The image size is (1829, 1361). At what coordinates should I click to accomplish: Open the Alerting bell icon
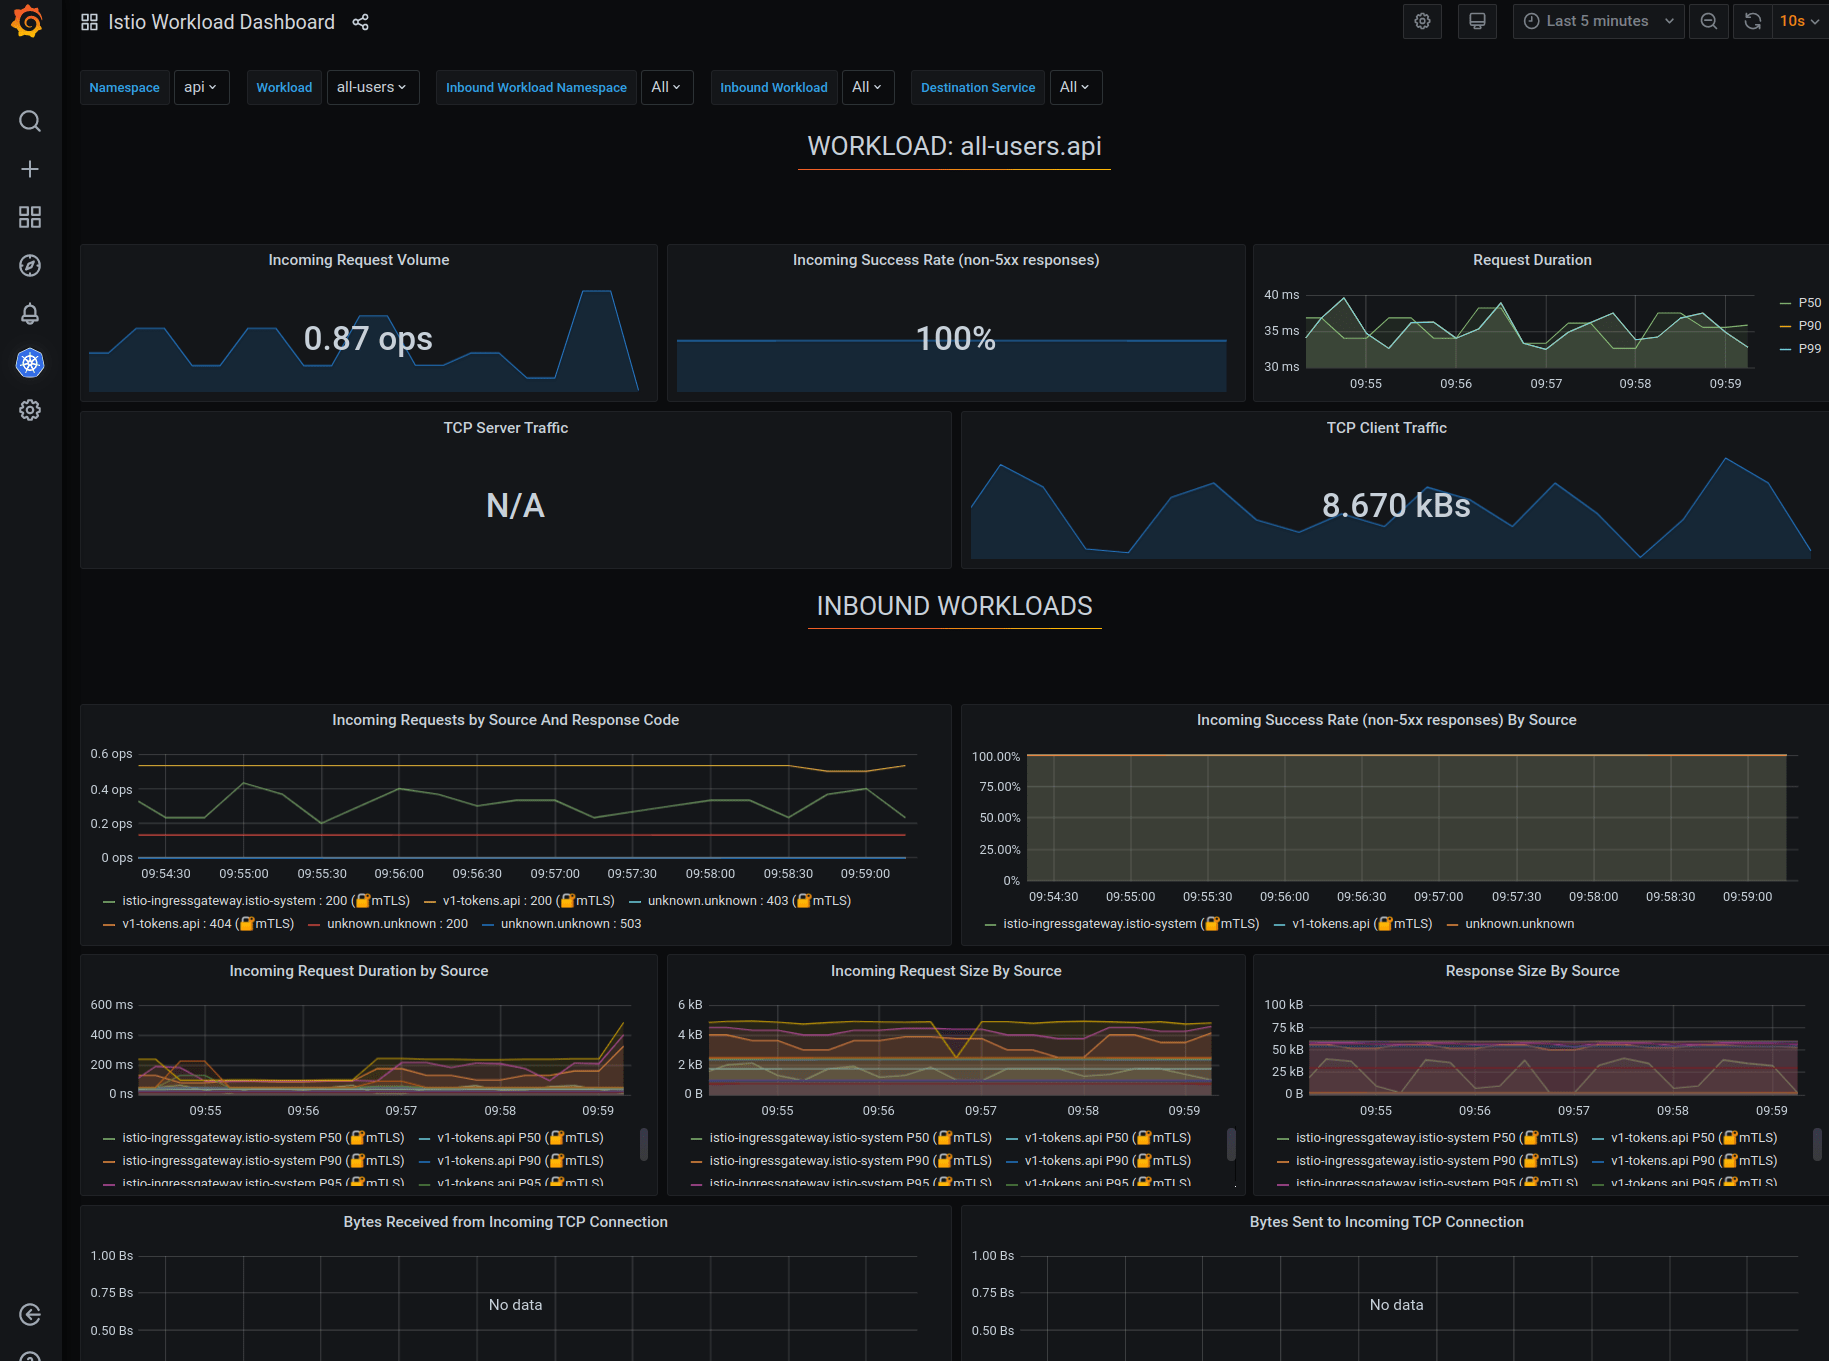pyautogui.click(x=30, y=314)
